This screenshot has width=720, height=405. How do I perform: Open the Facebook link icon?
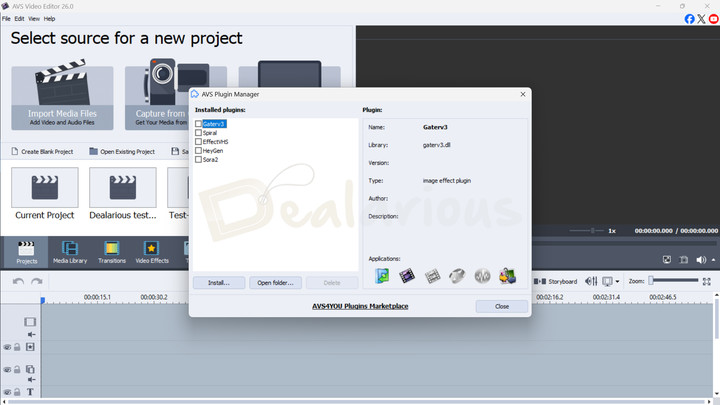pos(689,19)
